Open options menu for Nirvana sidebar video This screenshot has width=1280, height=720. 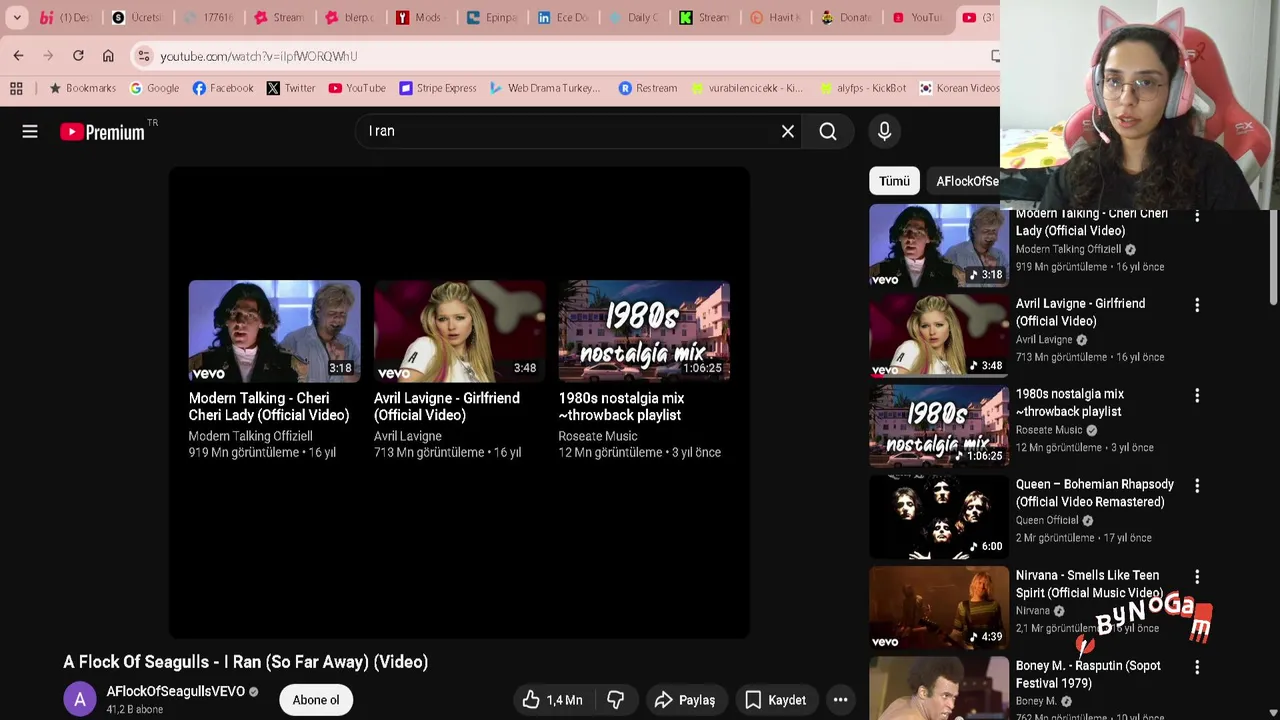1197,576
